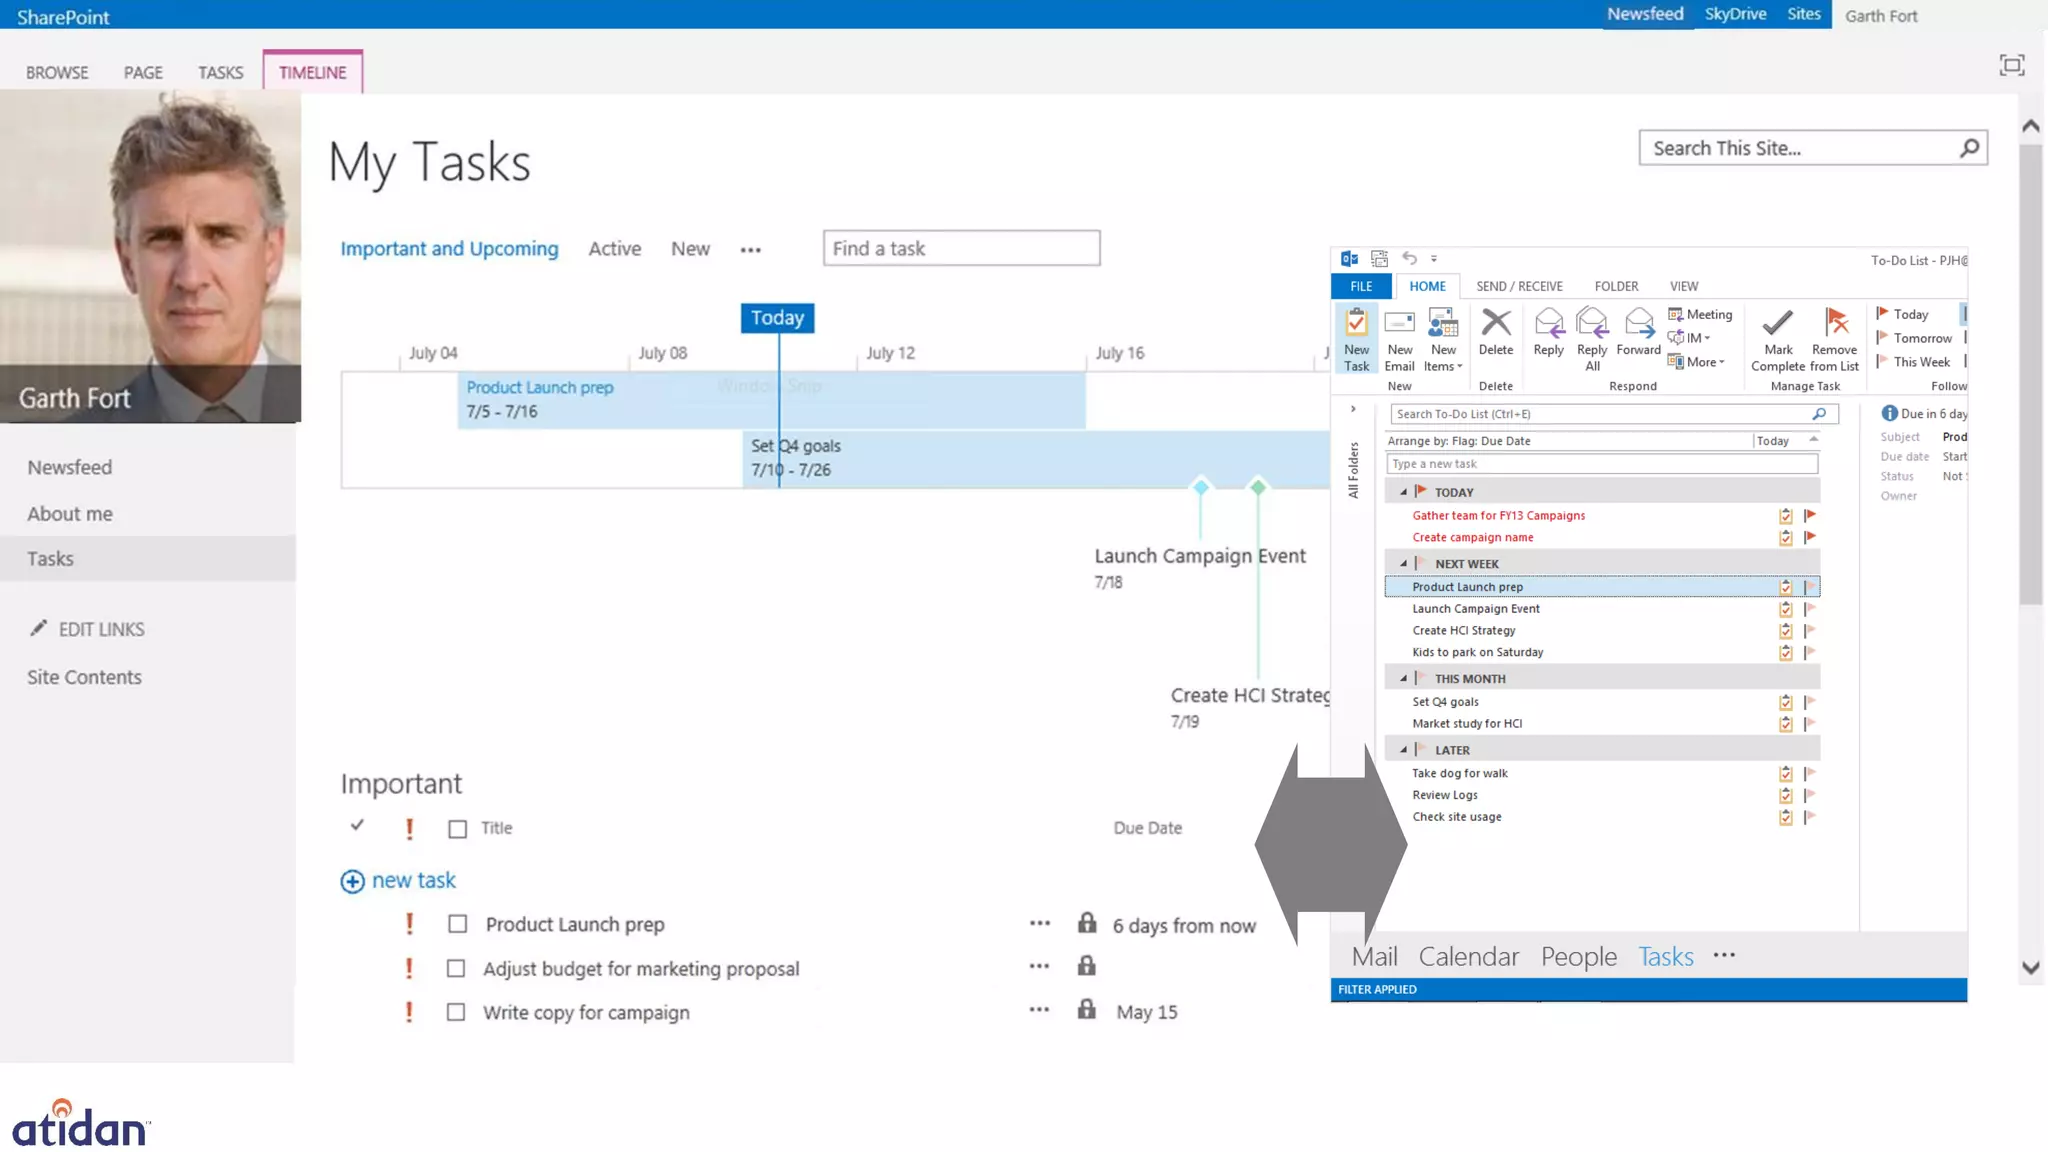Open the Newsfeed link in sidebar
The image size is (2048, 1152).
[70, 467]
